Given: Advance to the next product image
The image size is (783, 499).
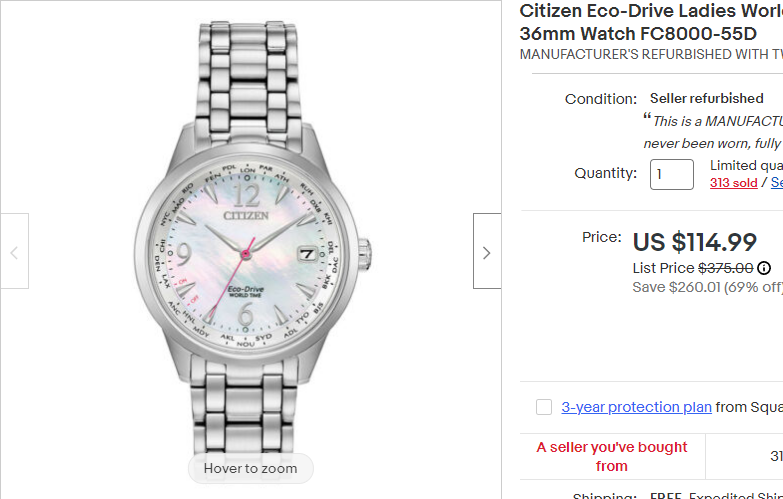Looking at the screenshot, I should click(486, 252).
